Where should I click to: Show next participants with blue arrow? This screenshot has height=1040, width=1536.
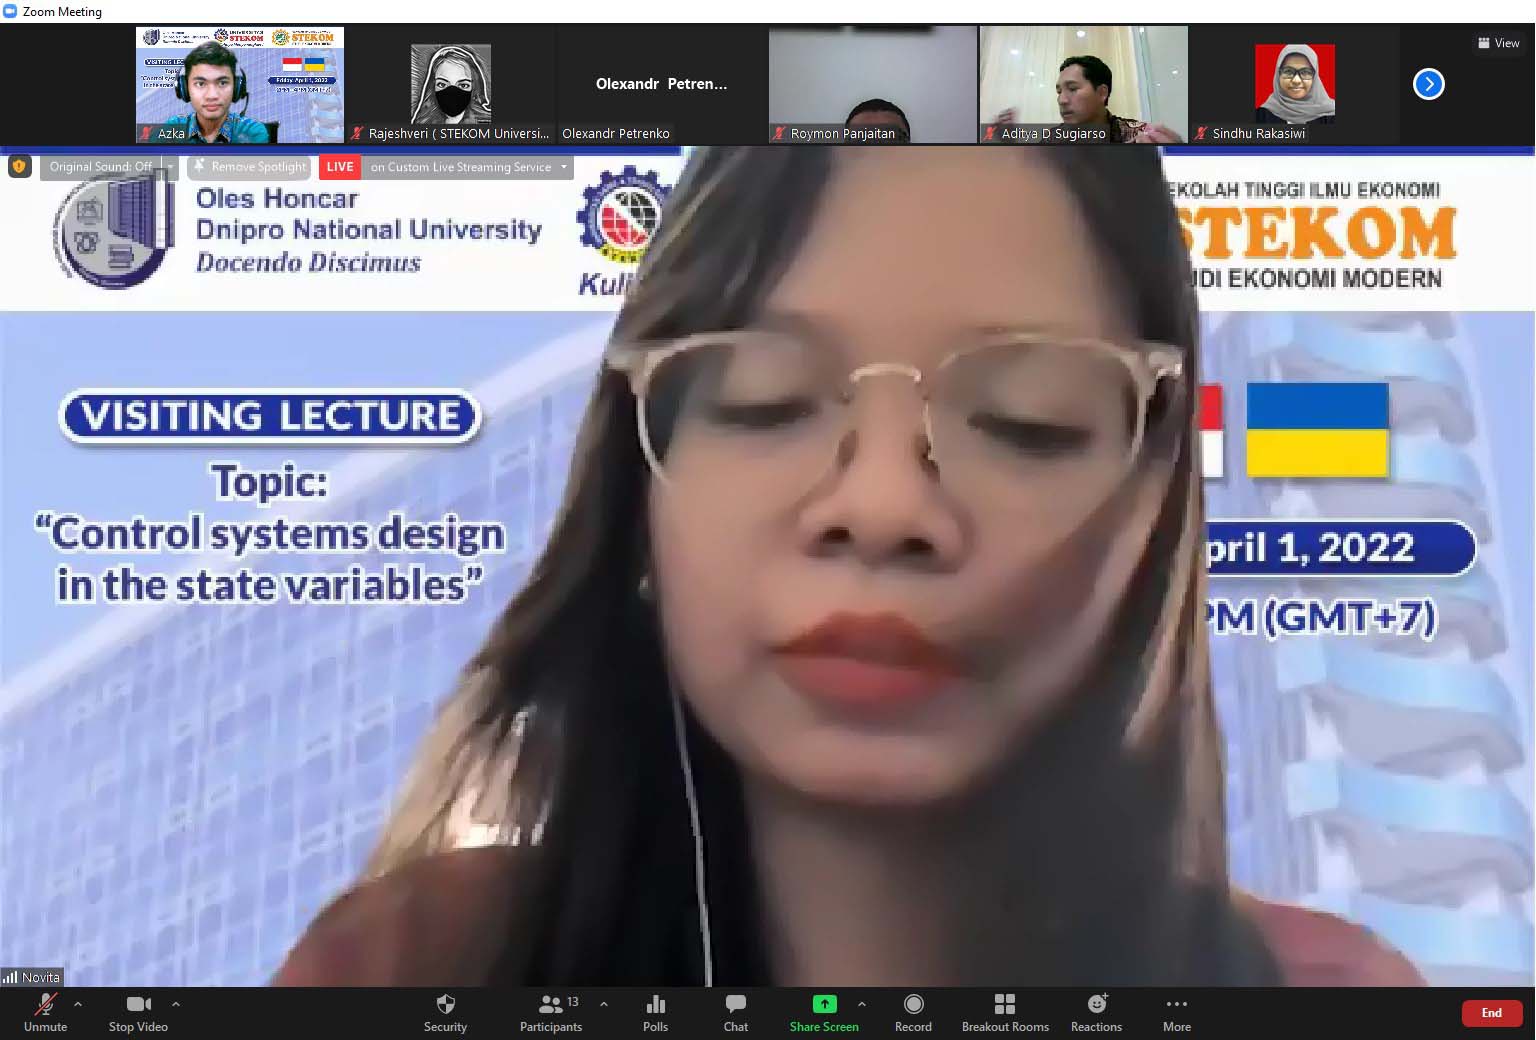1429,84
